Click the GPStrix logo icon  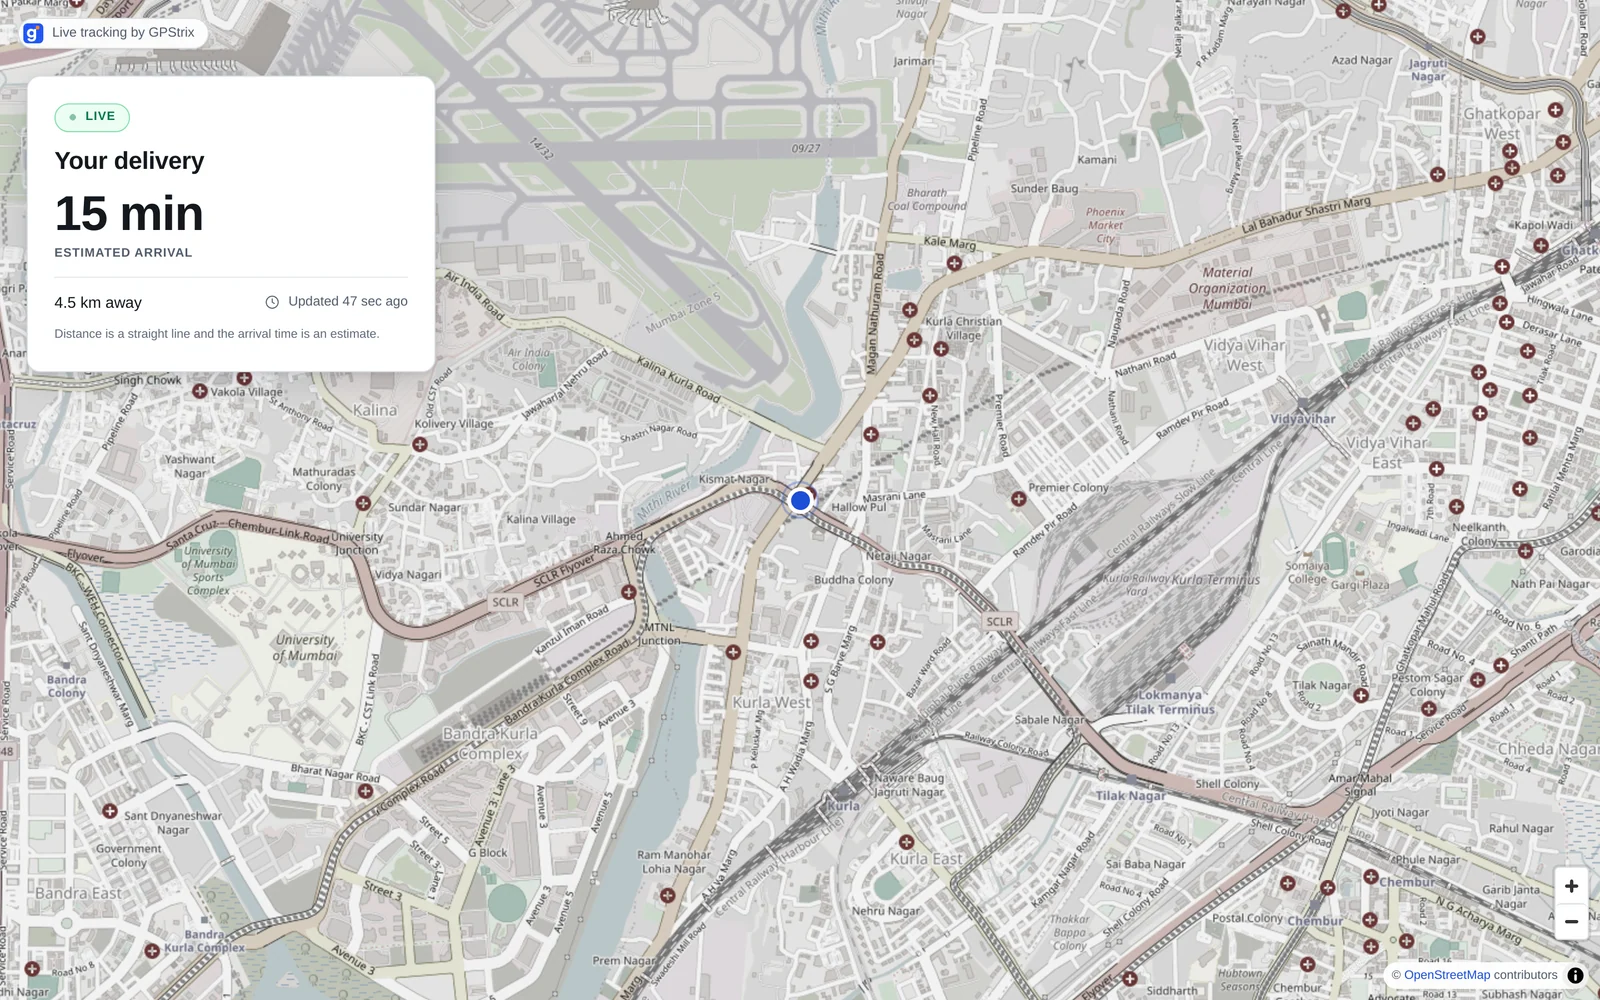click(x=33, y=33)
